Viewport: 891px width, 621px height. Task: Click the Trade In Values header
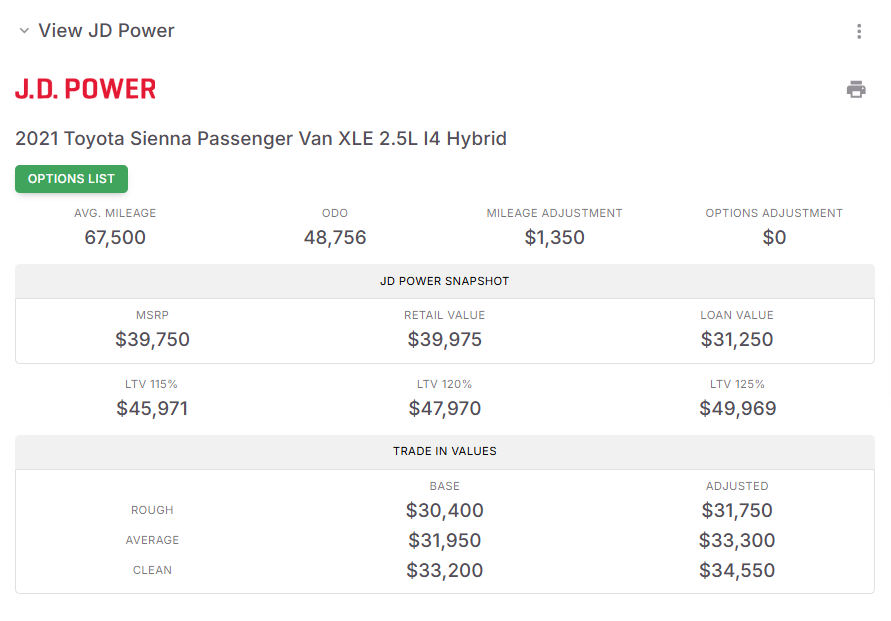pos(445,451)
